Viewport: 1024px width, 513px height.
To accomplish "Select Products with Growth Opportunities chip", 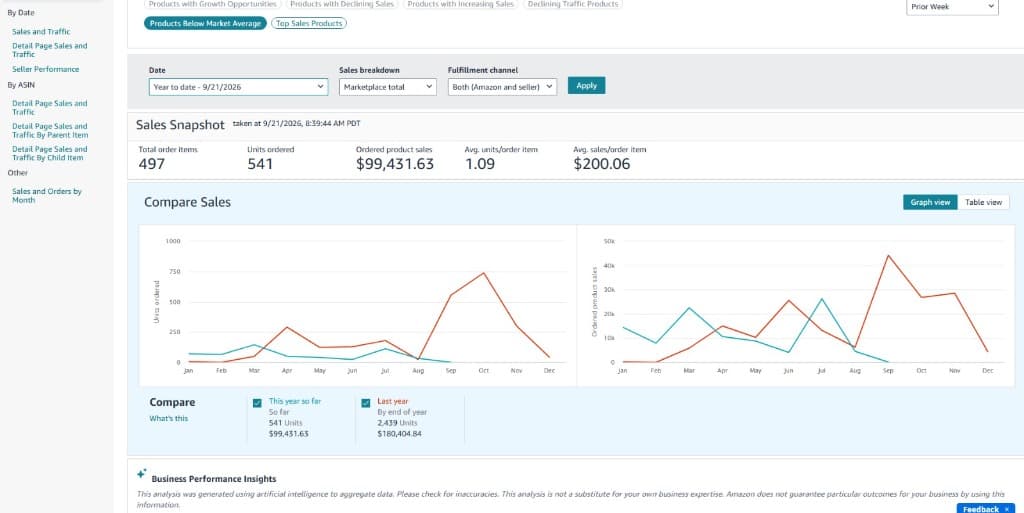I will [212, 4].
